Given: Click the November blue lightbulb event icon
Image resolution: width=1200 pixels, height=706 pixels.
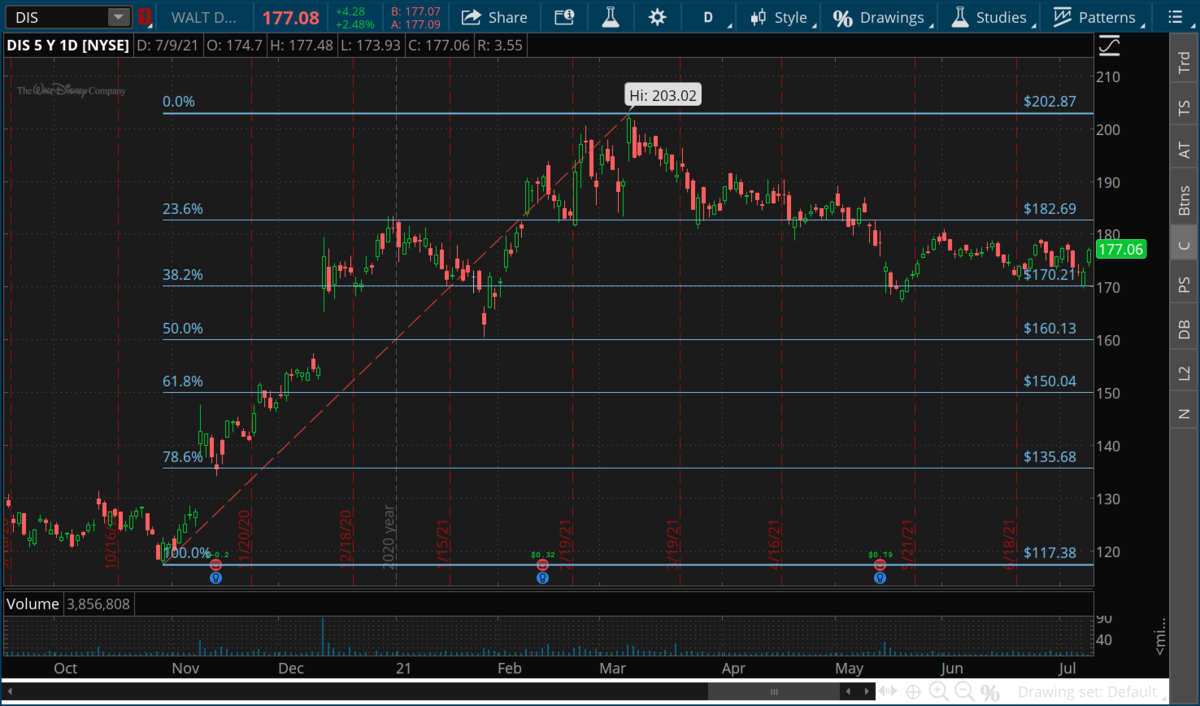Looking at the screenshot, I should (215, 577).
